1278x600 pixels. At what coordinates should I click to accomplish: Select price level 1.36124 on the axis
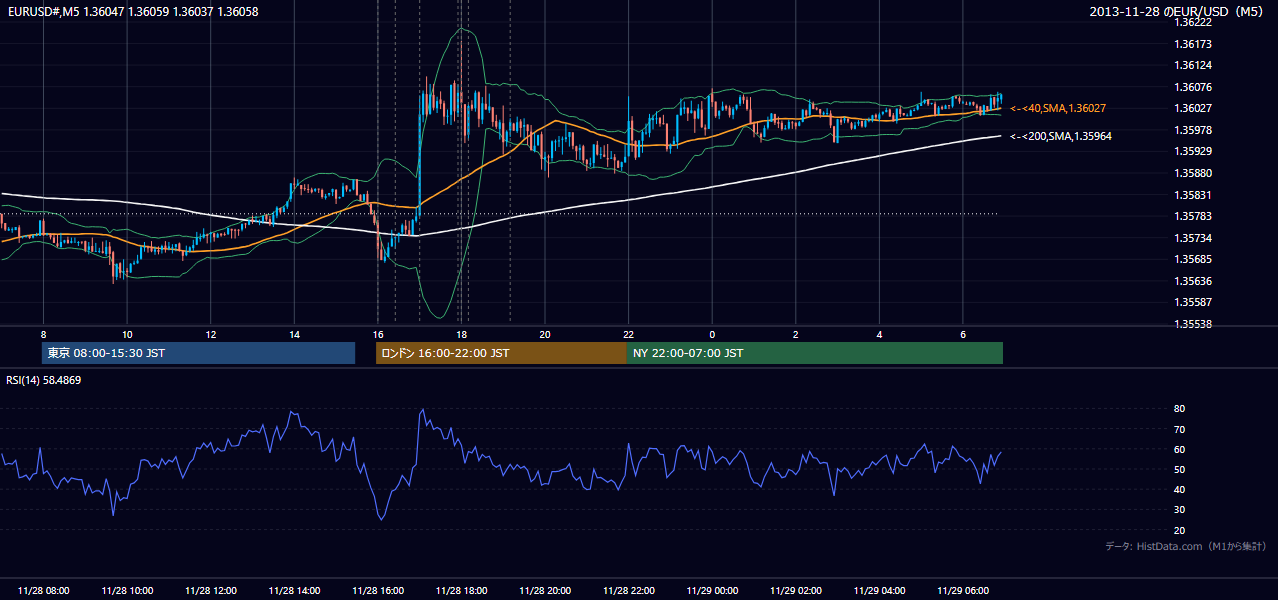[x=1193, y=65]
